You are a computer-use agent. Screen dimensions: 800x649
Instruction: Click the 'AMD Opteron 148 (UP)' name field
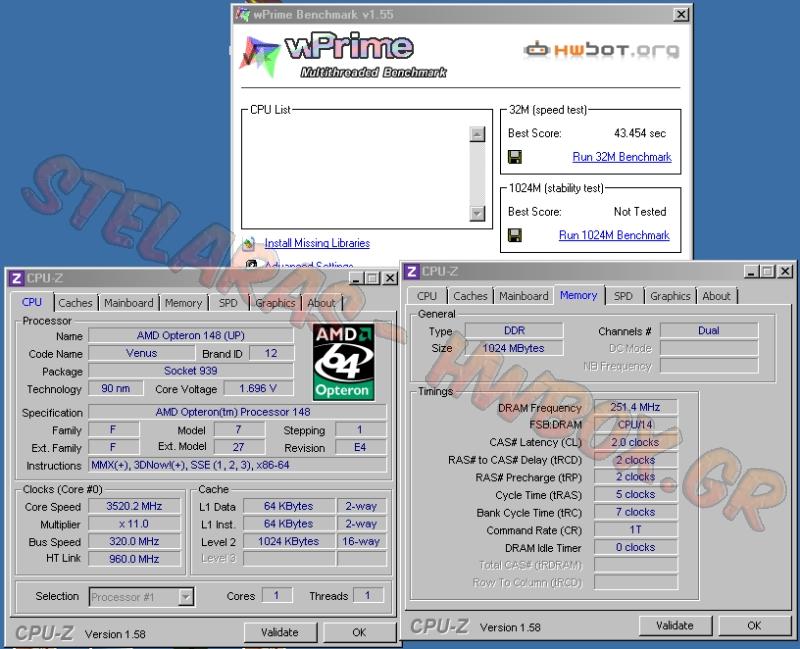(191, 335)
